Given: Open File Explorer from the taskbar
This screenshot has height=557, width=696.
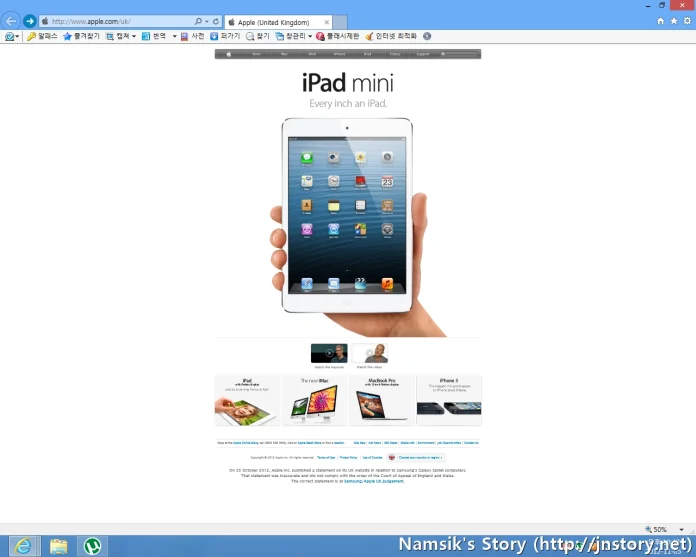Looking at the screenshot, I should [59, 546].
